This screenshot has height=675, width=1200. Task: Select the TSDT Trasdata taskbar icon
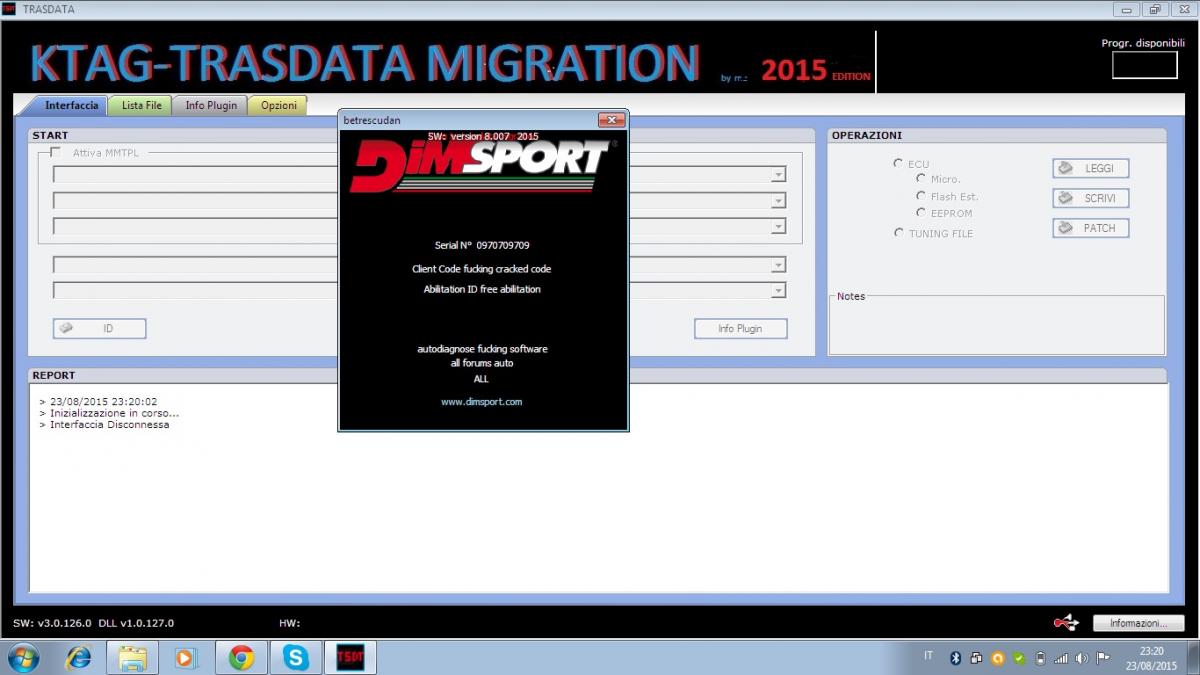click(x=350, y=657)
